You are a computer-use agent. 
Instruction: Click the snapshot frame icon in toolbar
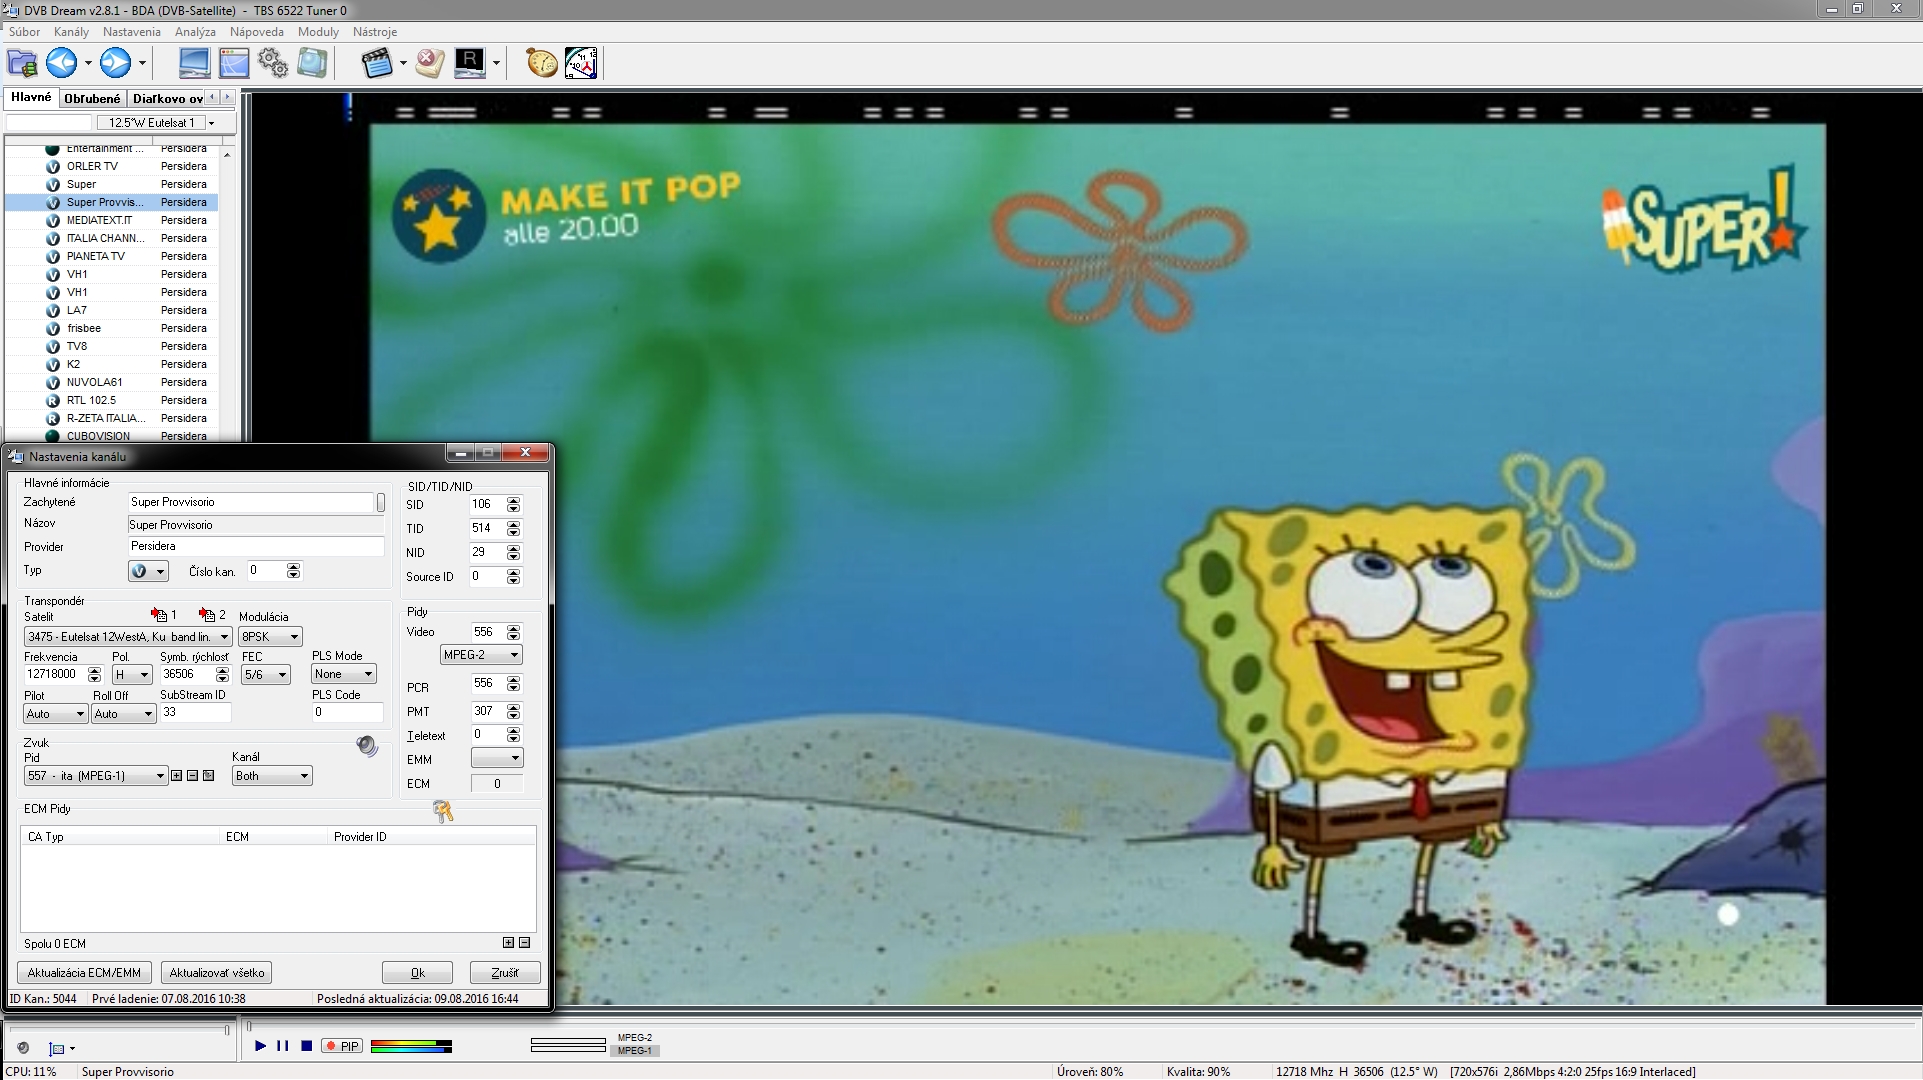pyautogui.click(x=312, y=63)
